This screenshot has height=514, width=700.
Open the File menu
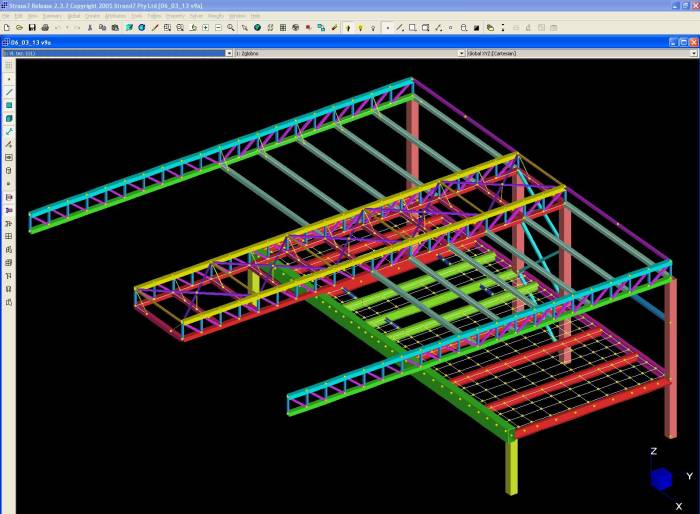[6, 16]
